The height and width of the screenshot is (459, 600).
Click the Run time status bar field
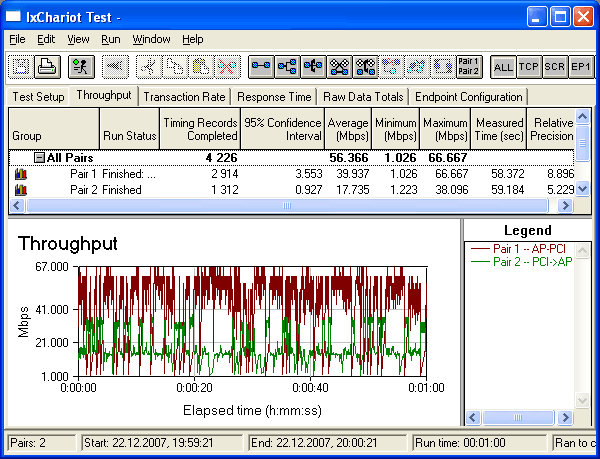tap(480, 443)
